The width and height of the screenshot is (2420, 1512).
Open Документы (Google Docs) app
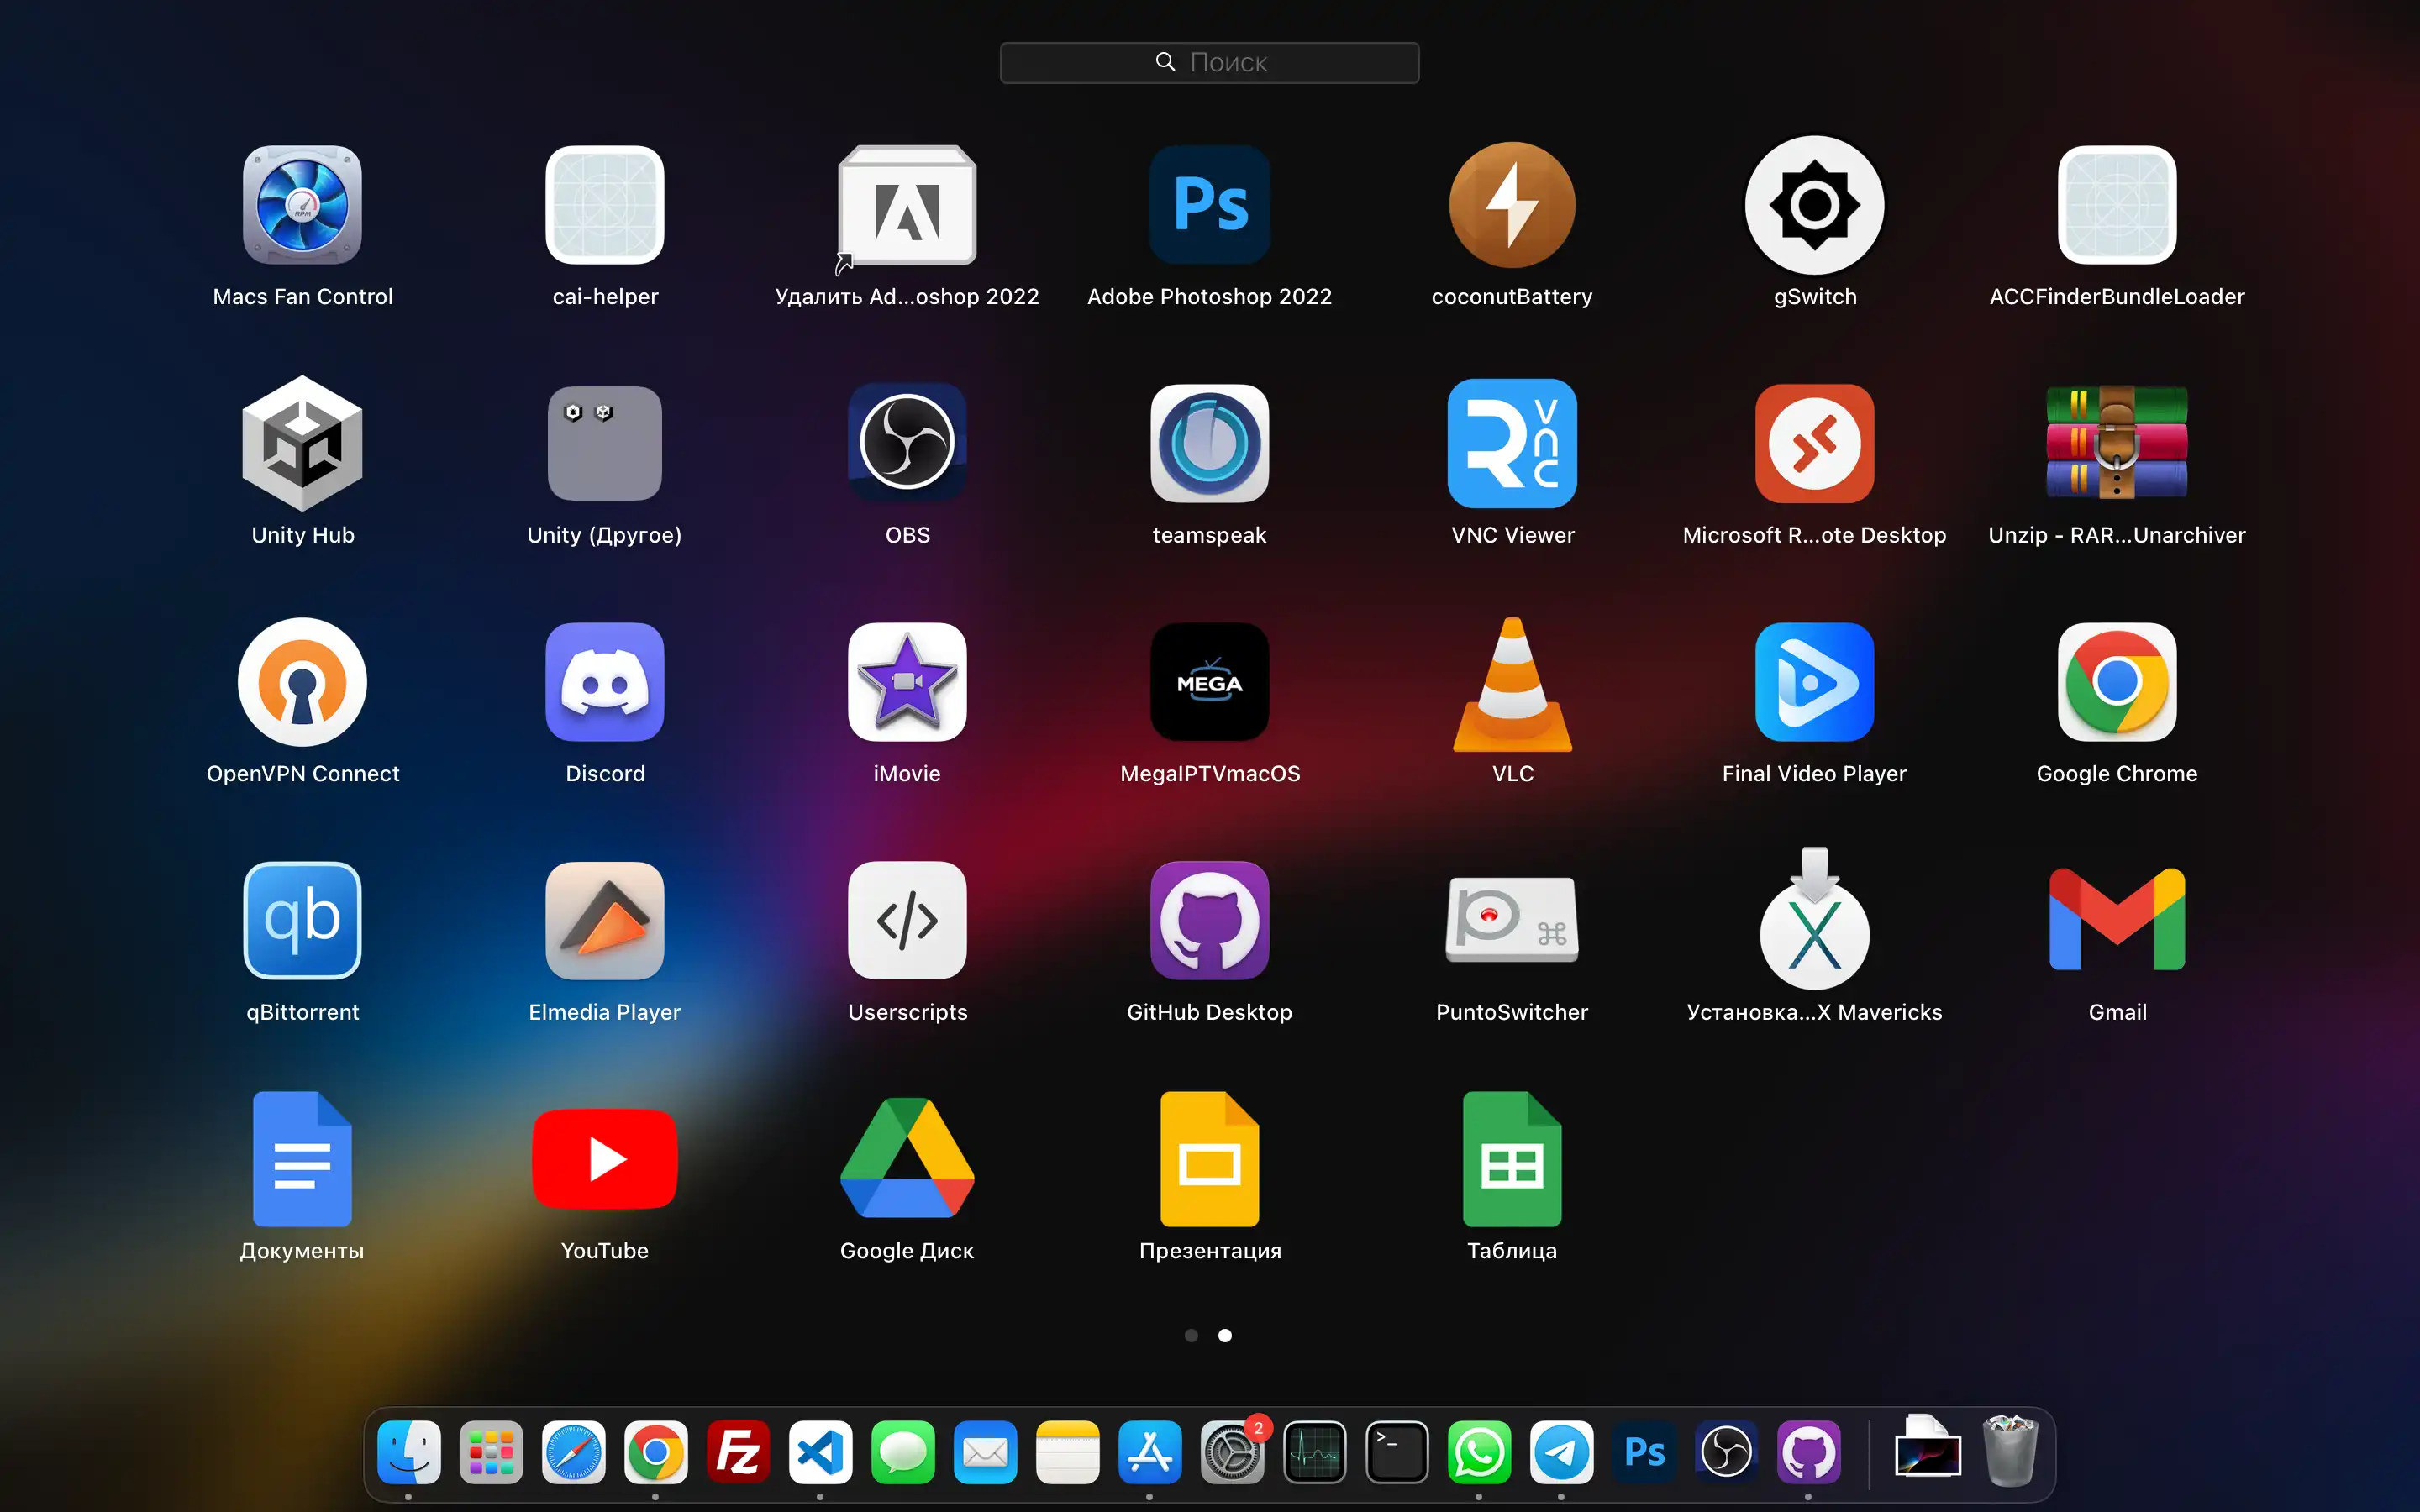302,1159
